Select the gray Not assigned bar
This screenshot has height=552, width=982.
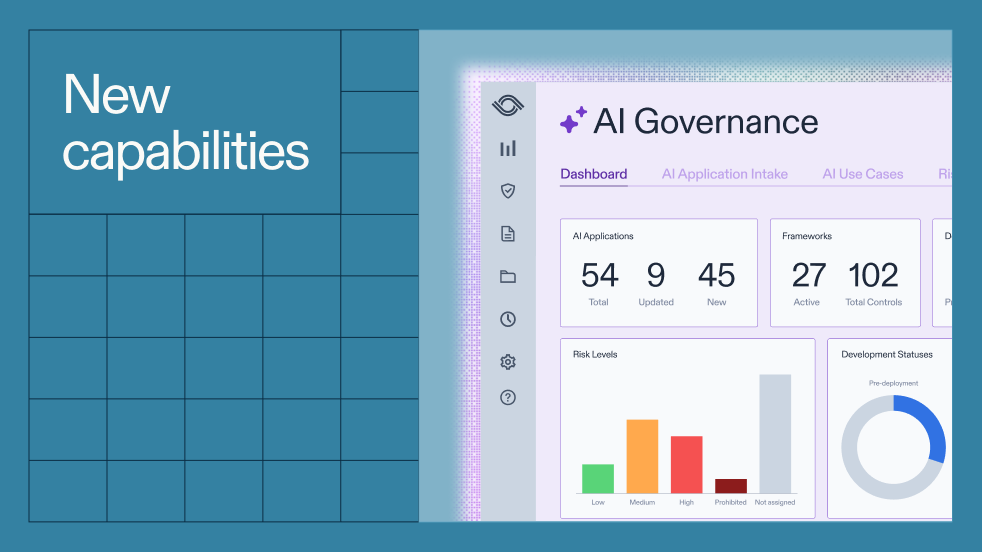coord(775,434)
